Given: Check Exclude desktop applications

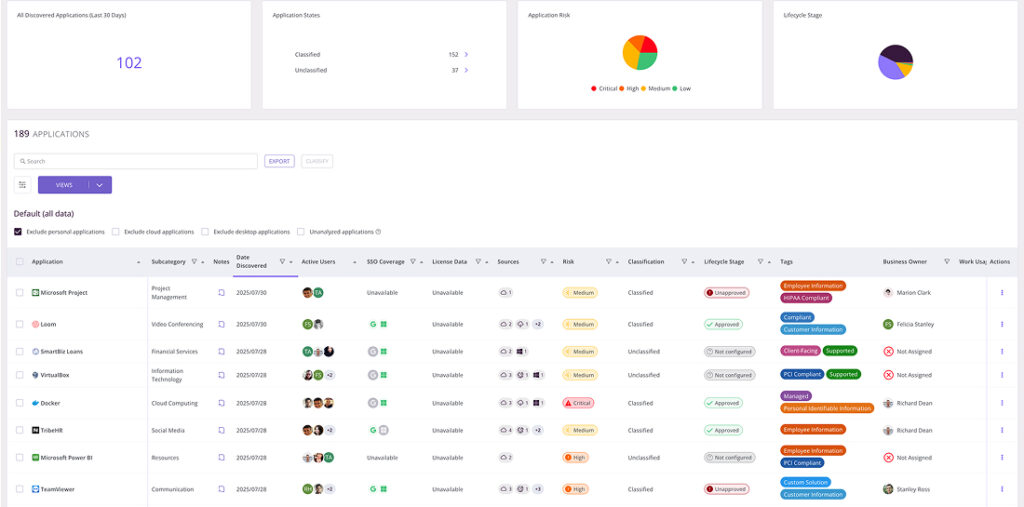Looking at the screenshot, I should pyautogui.click(x=205, y=231).
